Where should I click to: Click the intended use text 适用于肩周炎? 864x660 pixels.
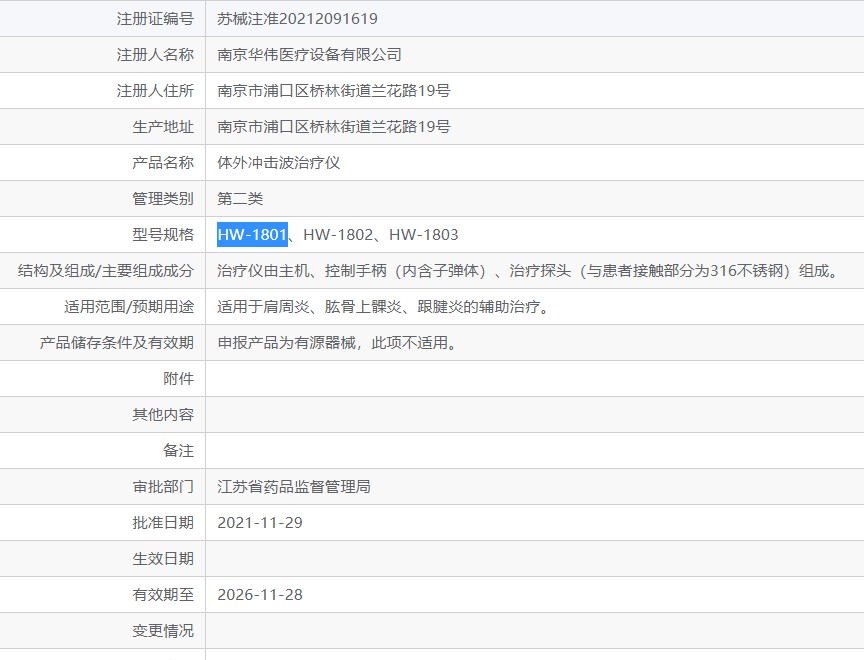click(385, 306)
